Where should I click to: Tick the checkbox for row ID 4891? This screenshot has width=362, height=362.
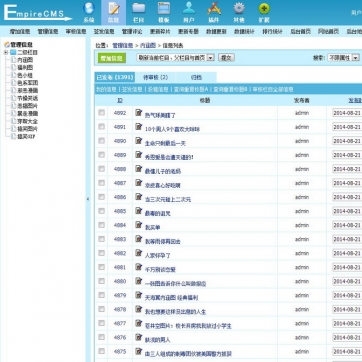102,127
